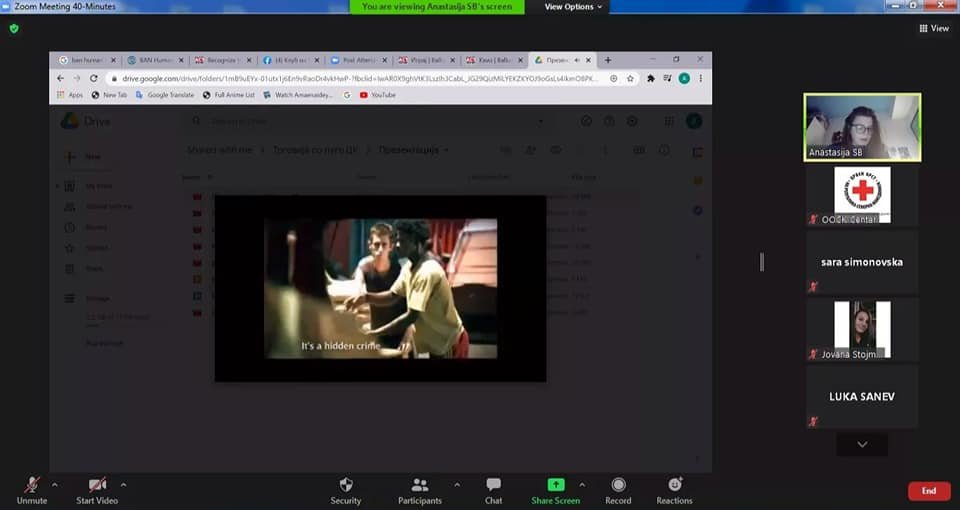Image resolution: width=960 pixels, height=510 pixels.
Task: Expand arrow next to Participants
Action: [x=457, y=485]
